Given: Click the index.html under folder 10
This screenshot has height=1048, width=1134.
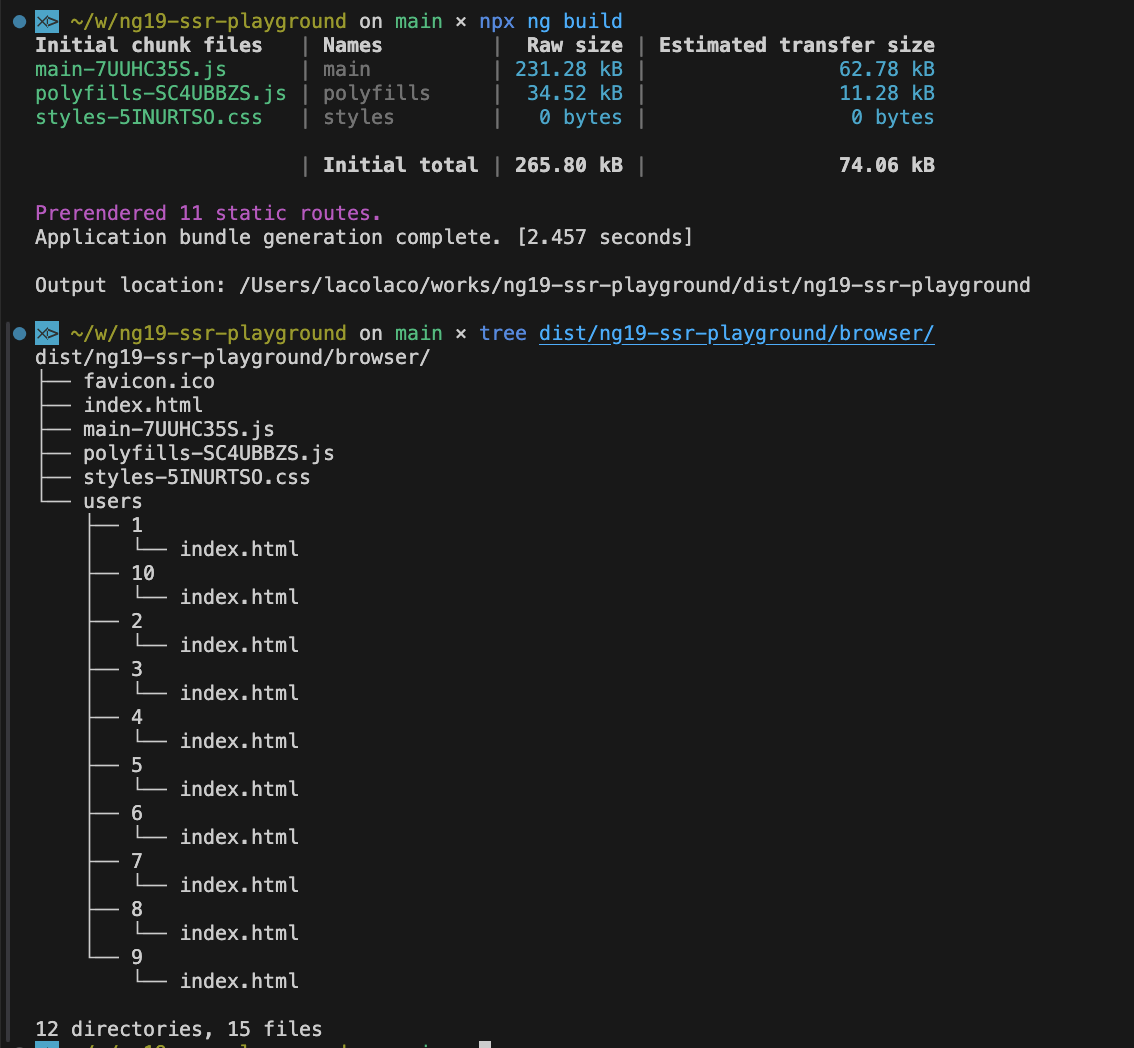Looking at the screenshot, I should (x=238, y=596).
